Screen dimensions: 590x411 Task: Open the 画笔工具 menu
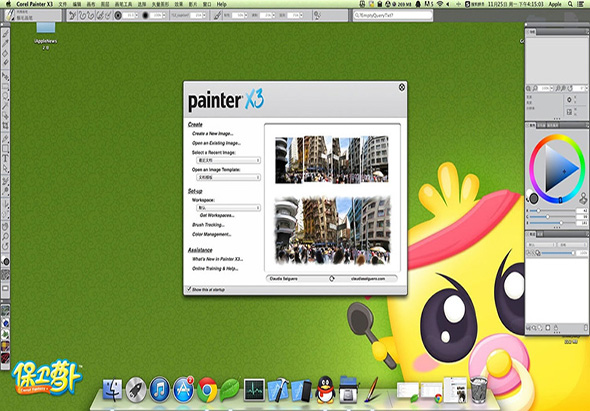pos(123,4)
